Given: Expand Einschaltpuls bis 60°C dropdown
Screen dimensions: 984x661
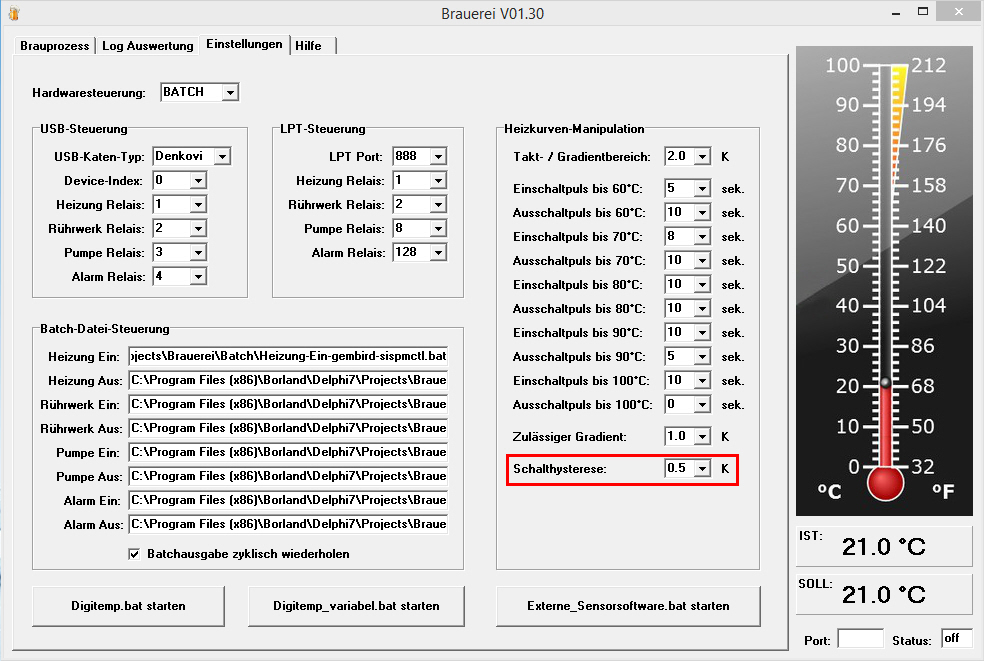Looking at the screenshot, I should pyautogui.click(x=702, y=189).
